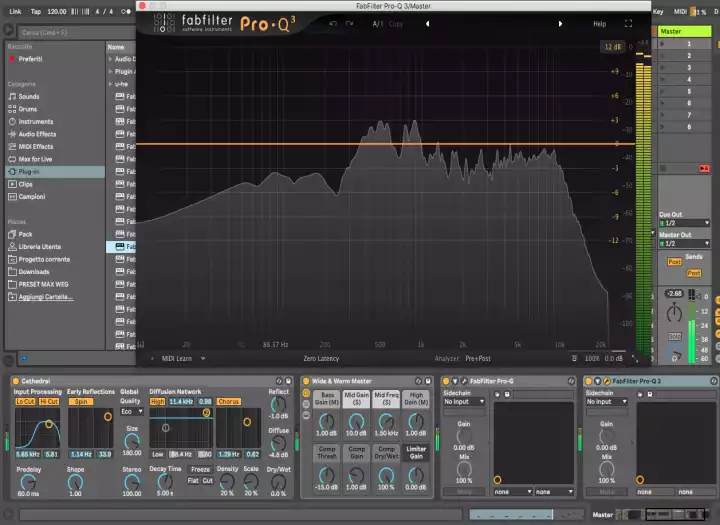Click Zero Latency processing mode

point(321,359)
